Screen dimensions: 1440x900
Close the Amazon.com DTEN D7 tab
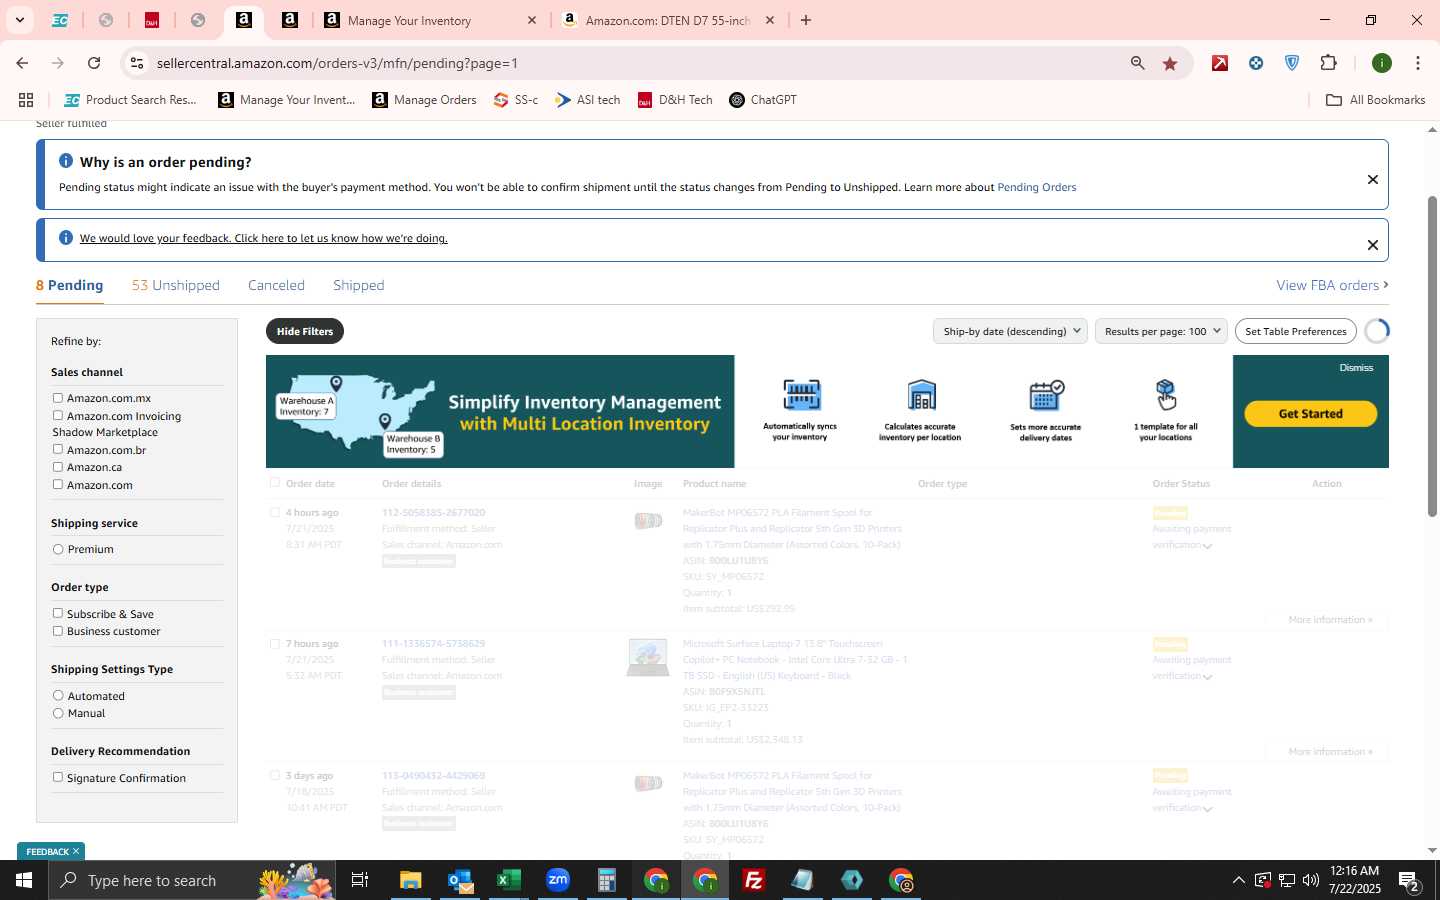[770, 20]
